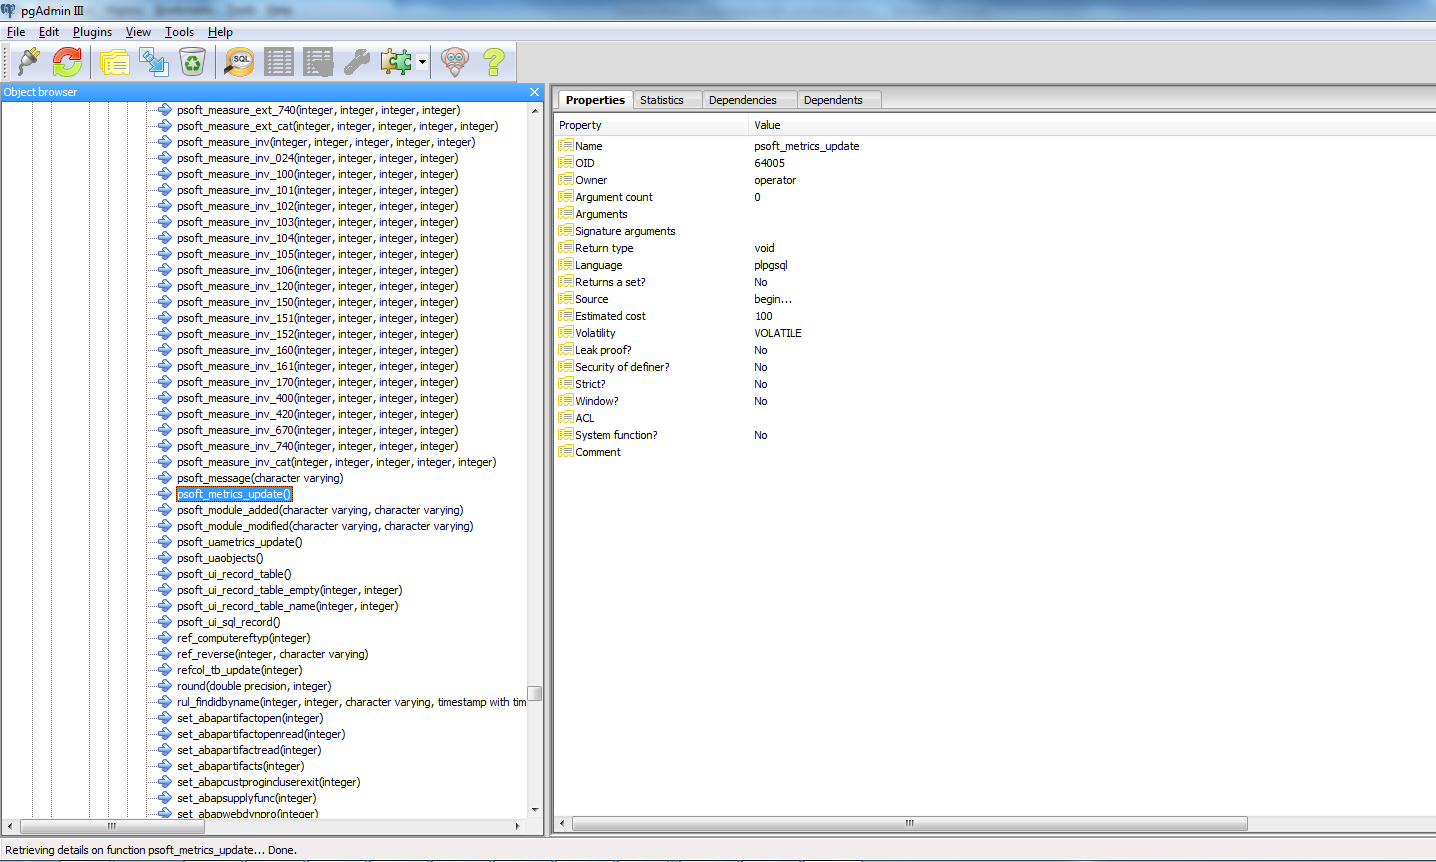The height and width of the screenshot is (862, 1436).
Task: Open properties of the selected object
Action: pos(114,62)
